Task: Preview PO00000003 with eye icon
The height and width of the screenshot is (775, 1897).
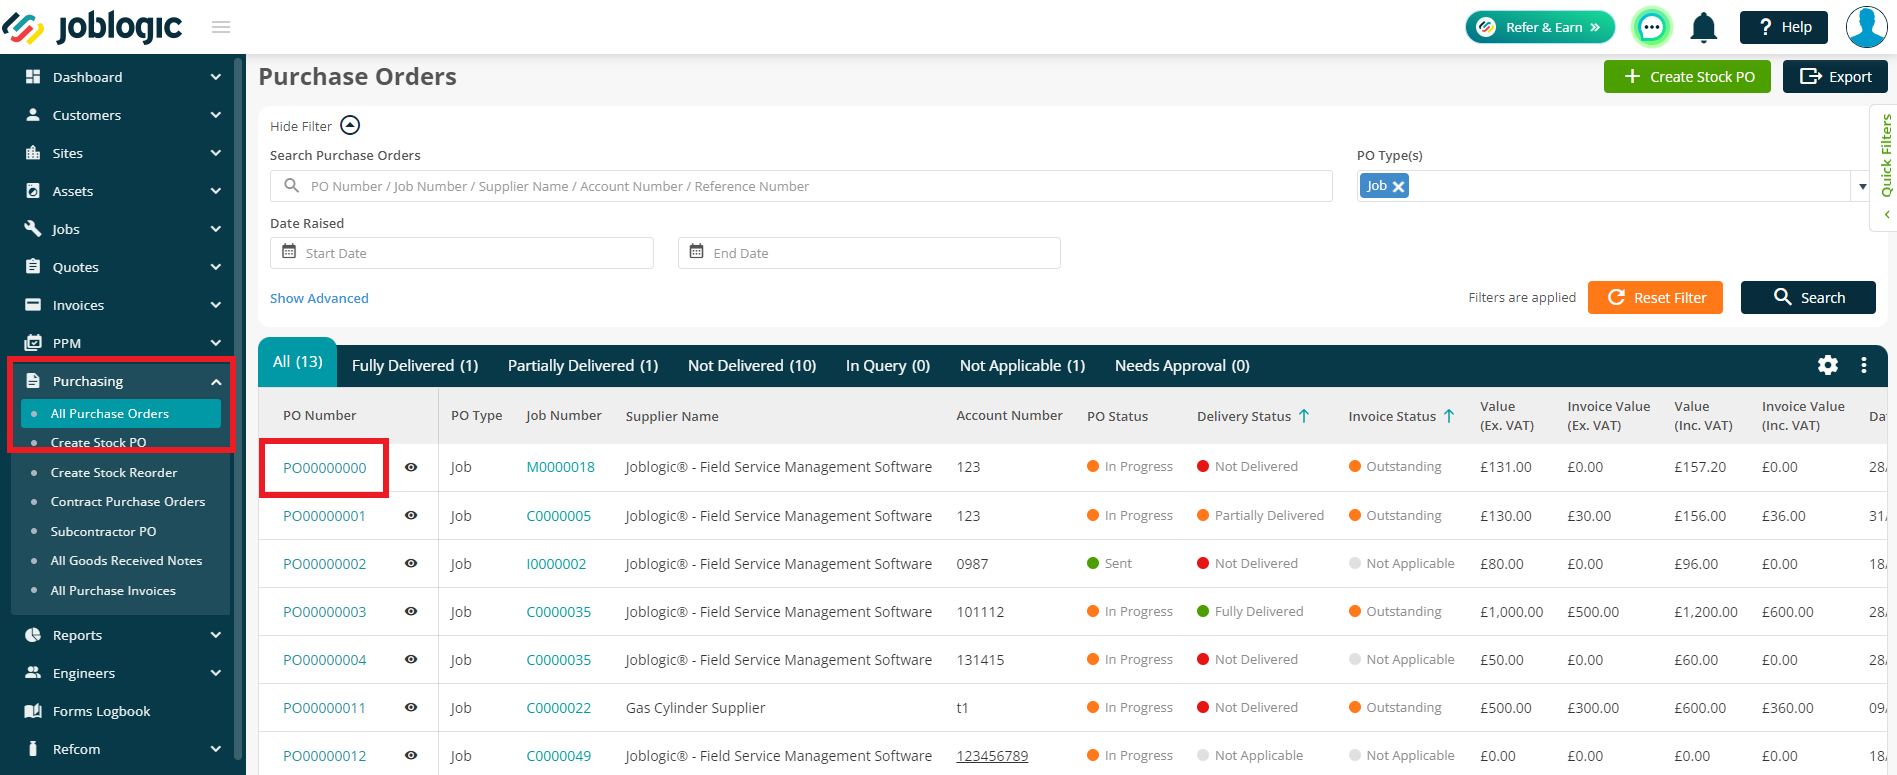Action: pyautogui.click(x=411, y=612)
